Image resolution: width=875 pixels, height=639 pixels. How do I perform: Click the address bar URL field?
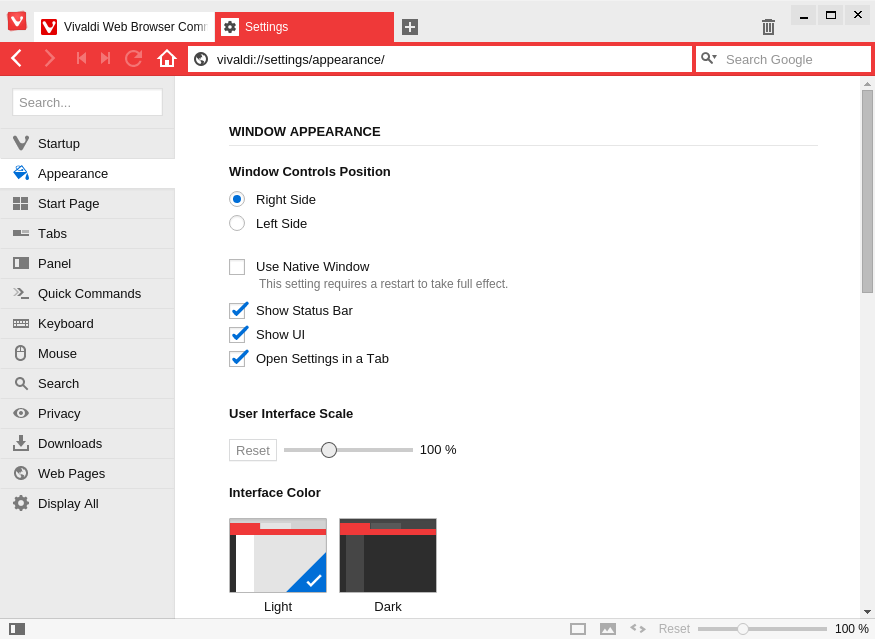(x=440, y=59)
